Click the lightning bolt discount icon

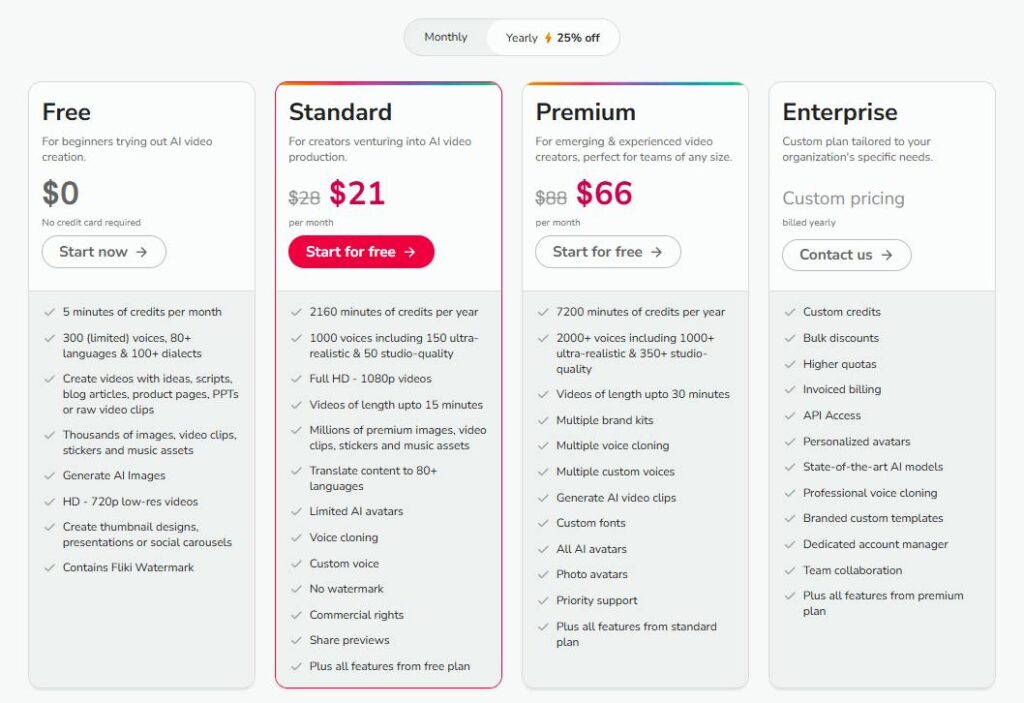[x=548, y=38]
